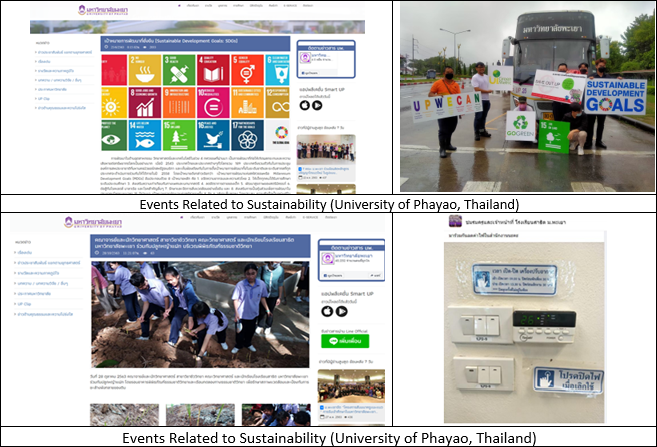
Task: Open the SDG 6 Clean Water tile
Action: 278,70
